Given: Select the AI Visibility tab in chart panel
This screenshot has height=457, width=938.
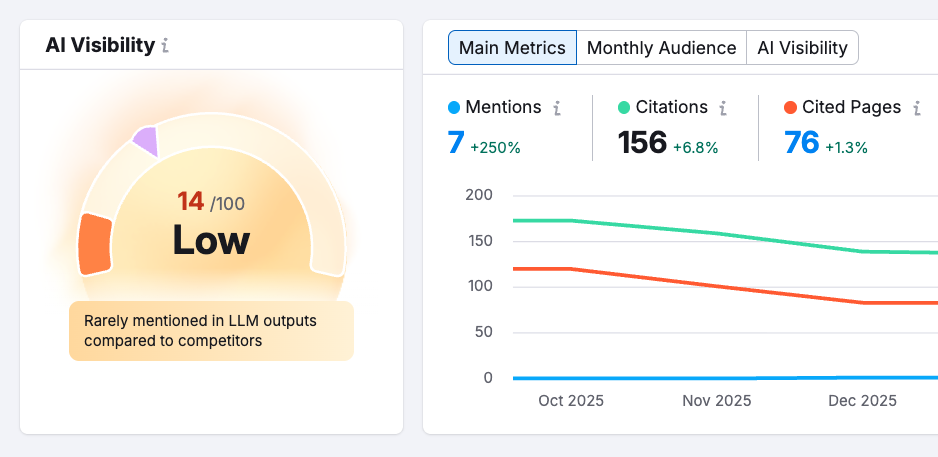Looking at the screenshot, I should coord(802,48).
